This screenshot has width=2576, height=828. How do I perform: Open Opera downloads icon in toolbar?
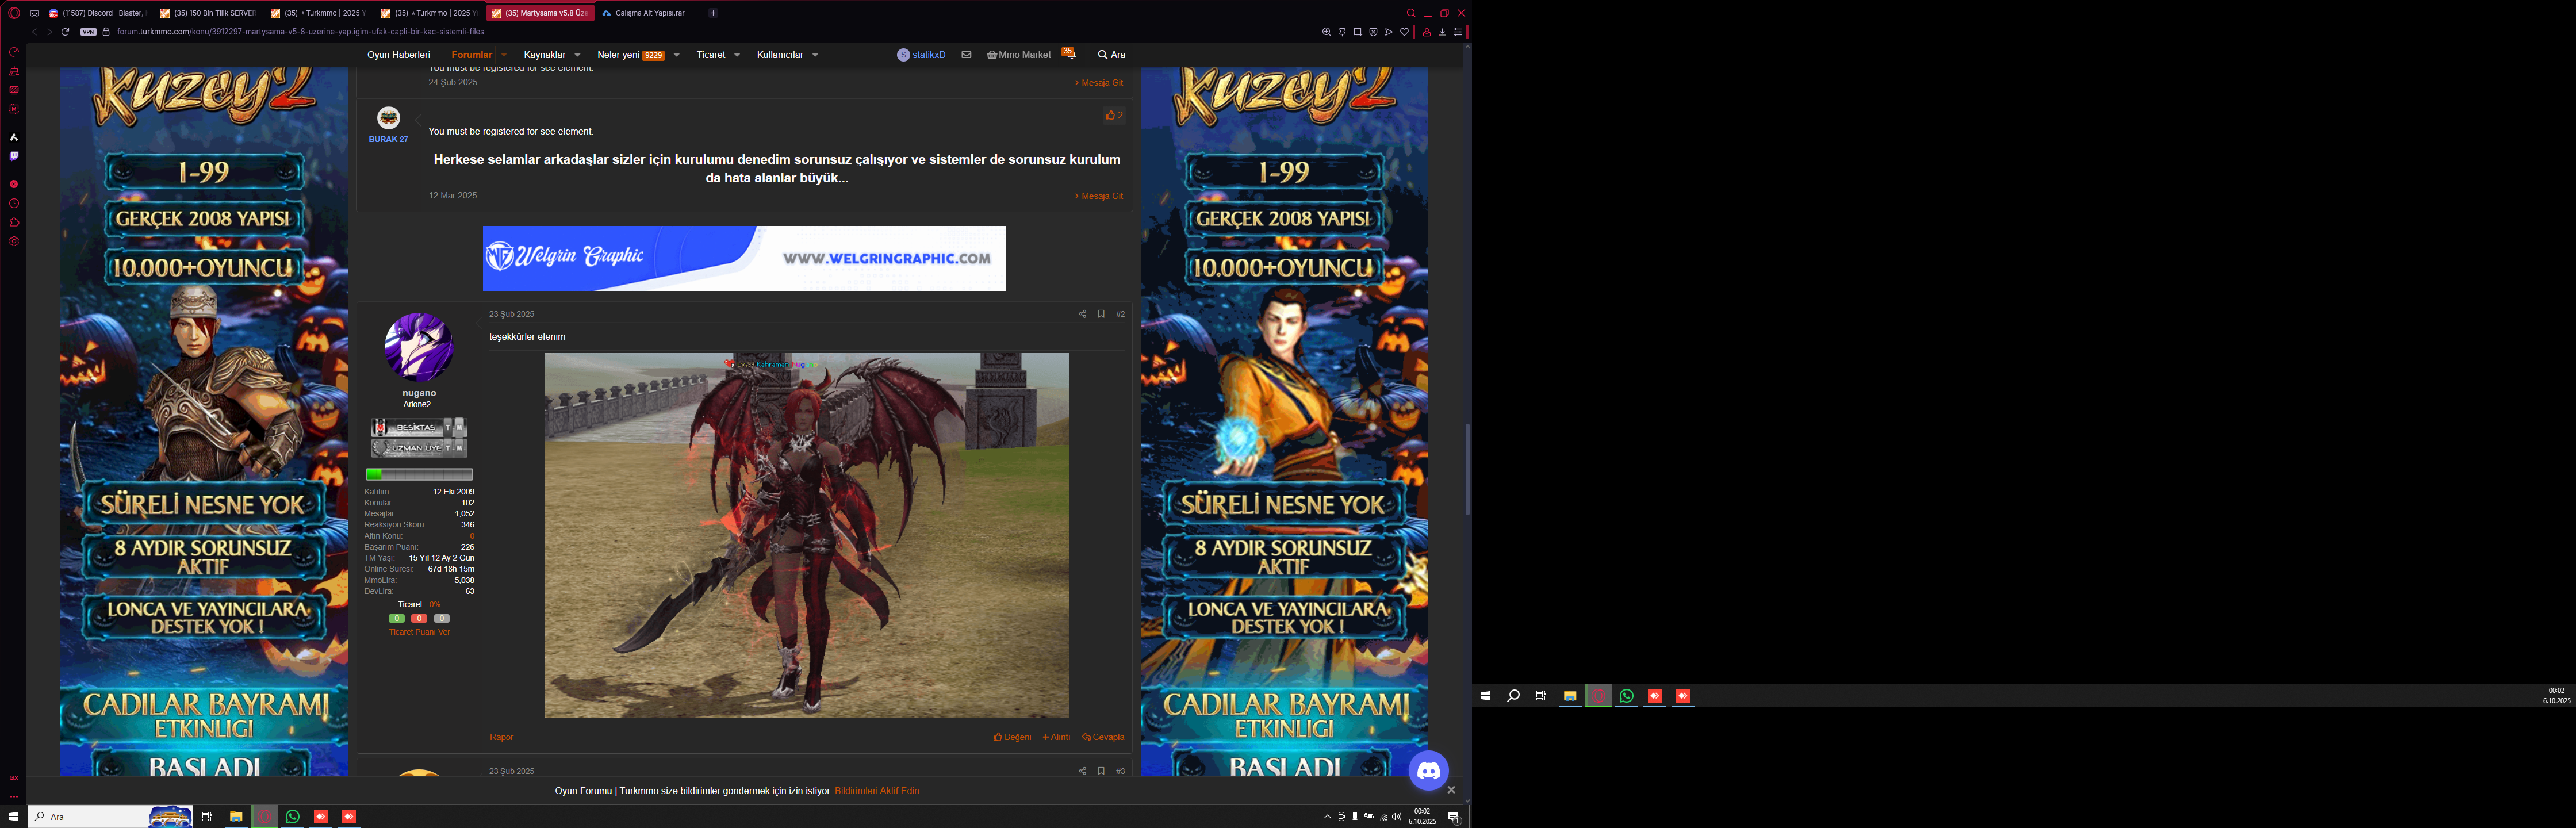click(1442, 32)
